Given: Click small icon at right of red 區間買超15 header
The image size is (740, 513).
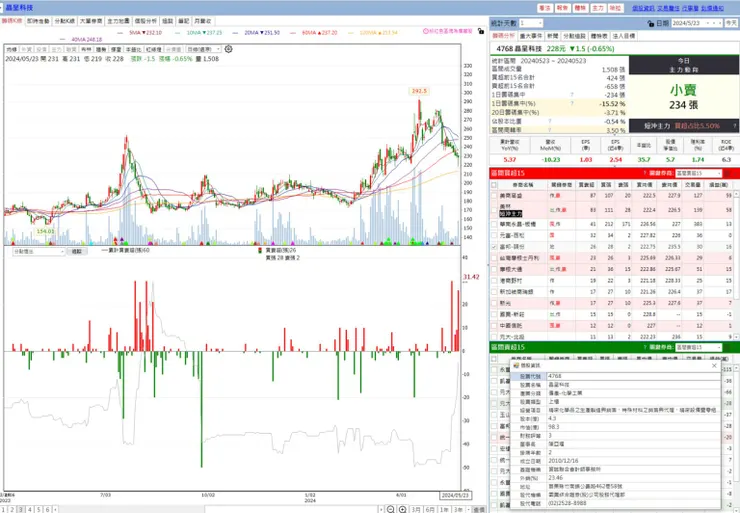Looking at the screenshot, I should pyautogui.click(x=727, y=173).
